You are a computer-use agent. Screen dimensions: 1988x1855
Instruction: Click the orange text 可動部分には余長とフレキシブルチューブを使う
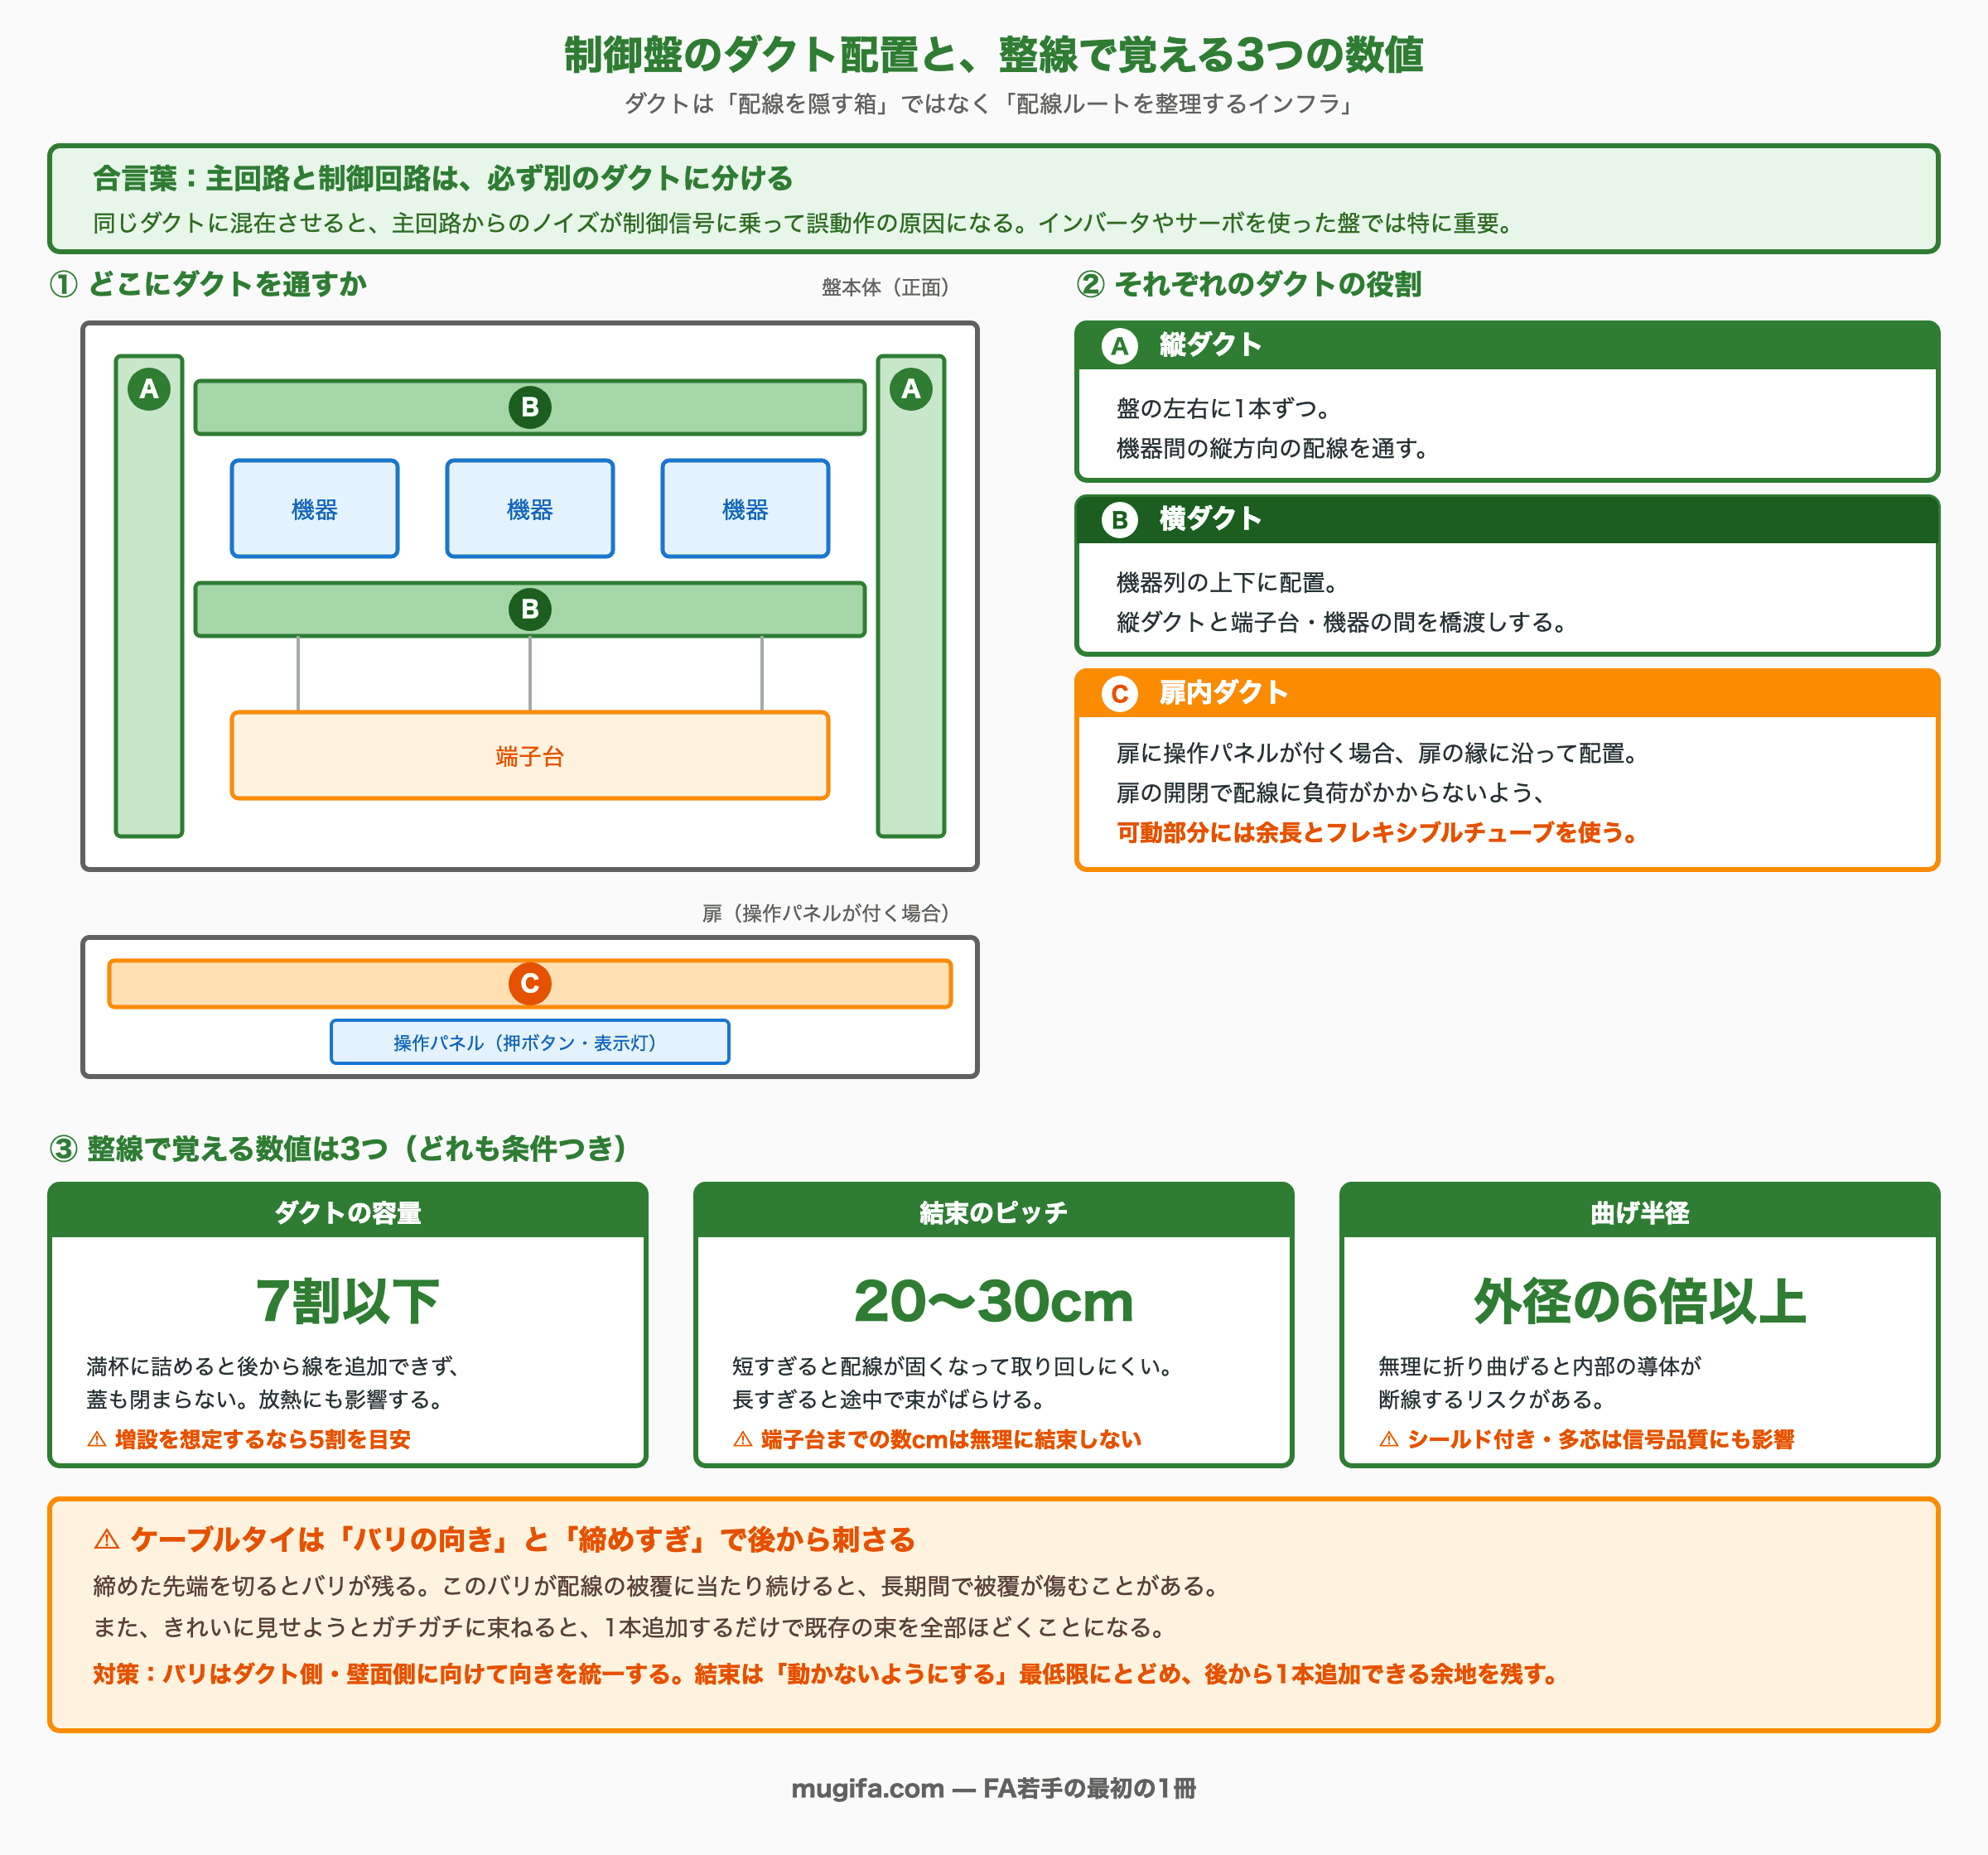tap(1377, 832)
